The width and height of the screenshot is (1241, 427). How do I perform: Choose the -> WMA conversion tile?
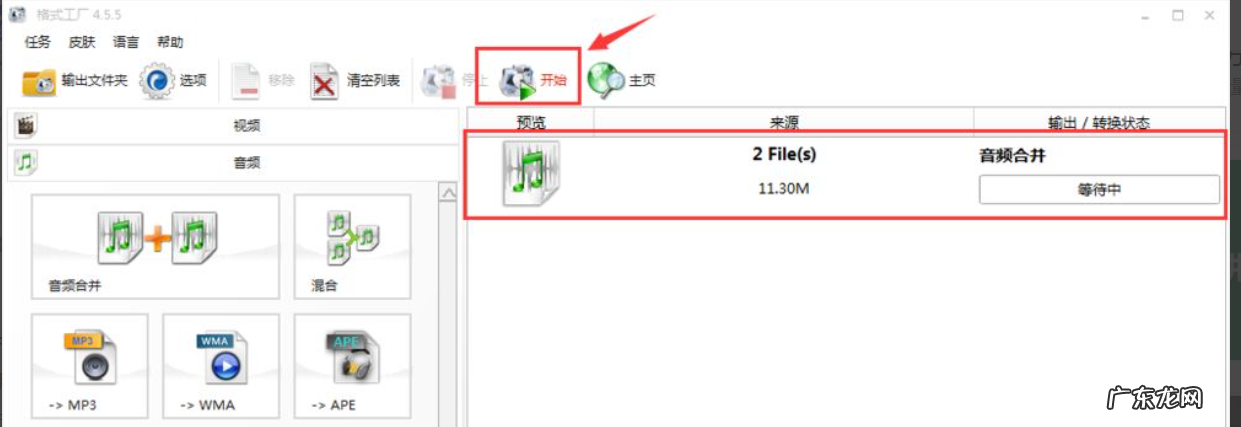tap(221, 367)
